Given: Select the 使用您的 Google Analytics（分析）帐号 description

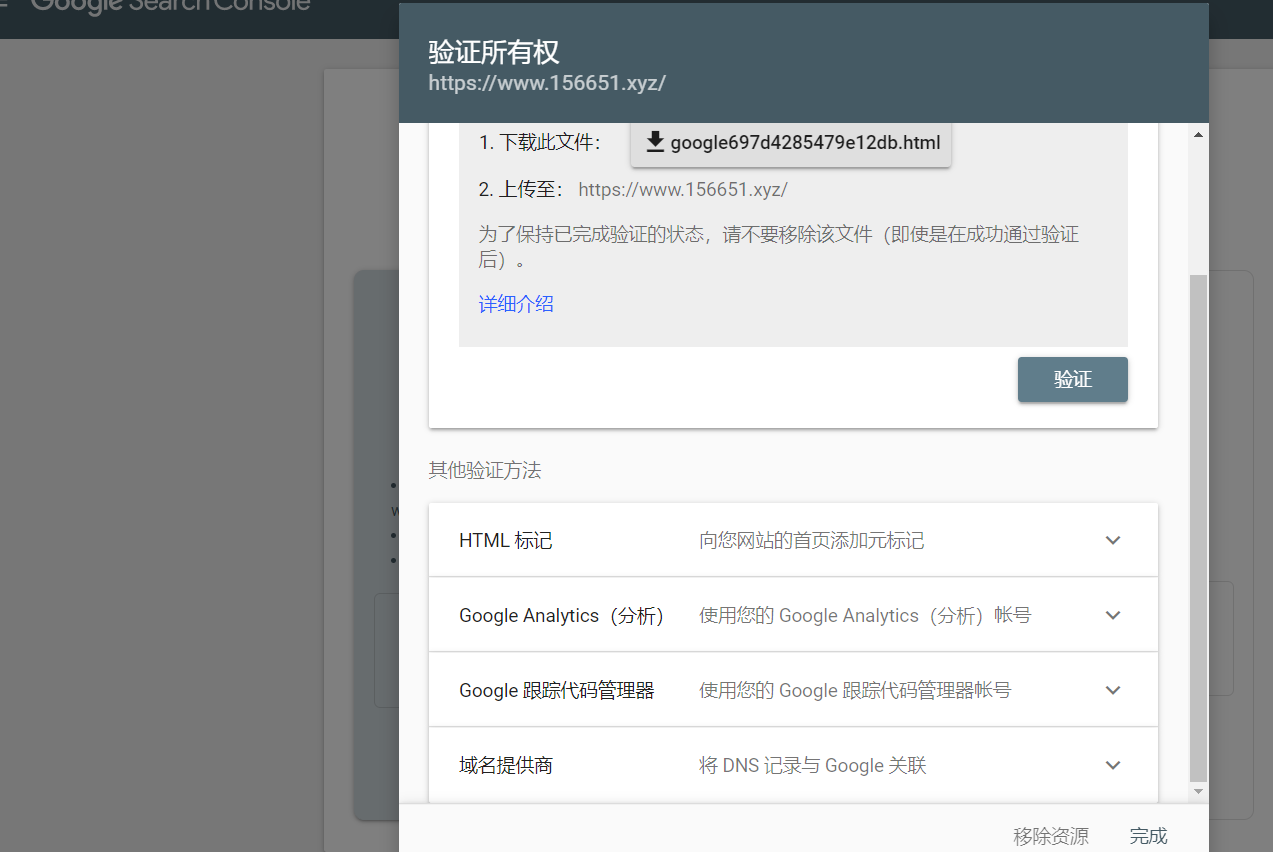Looking at the screenshot, I should click(x=865, y=616).
